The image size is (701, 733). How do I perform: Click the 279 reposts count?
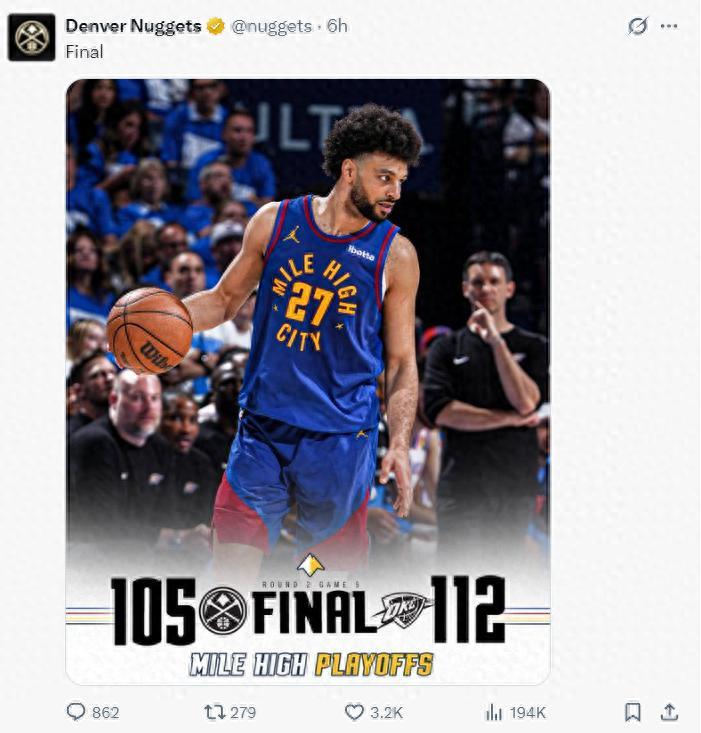click(243, 712)
